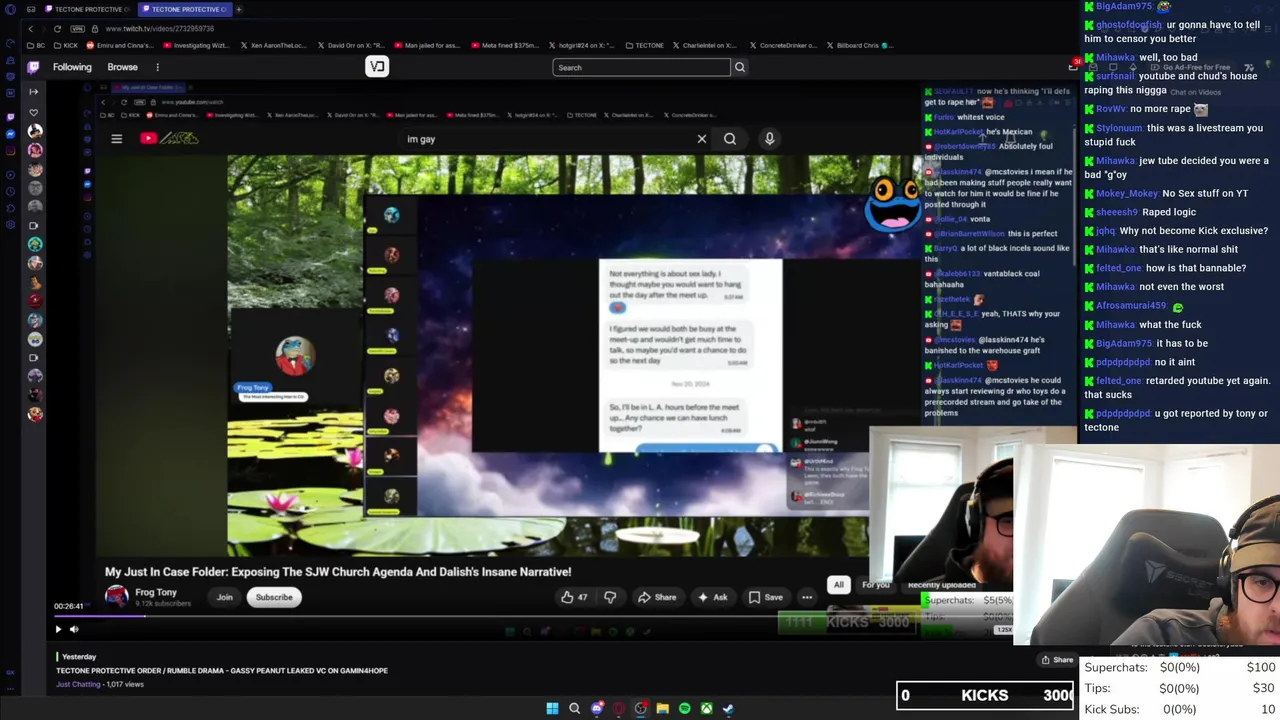This screenshot has height=720, width=1280.
Task: Click the YouTube search magnifier icon
Action: (730, 139)
